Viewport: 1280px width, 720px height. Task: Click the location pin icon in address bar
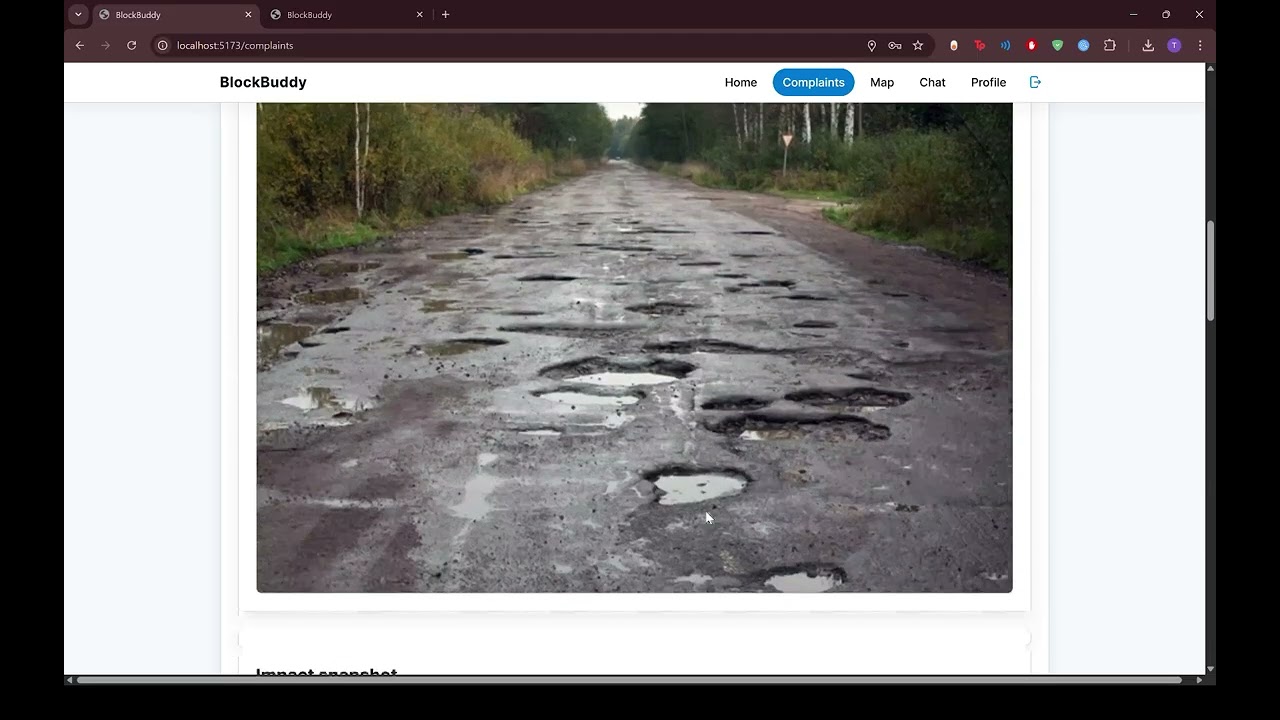(872, 45)
